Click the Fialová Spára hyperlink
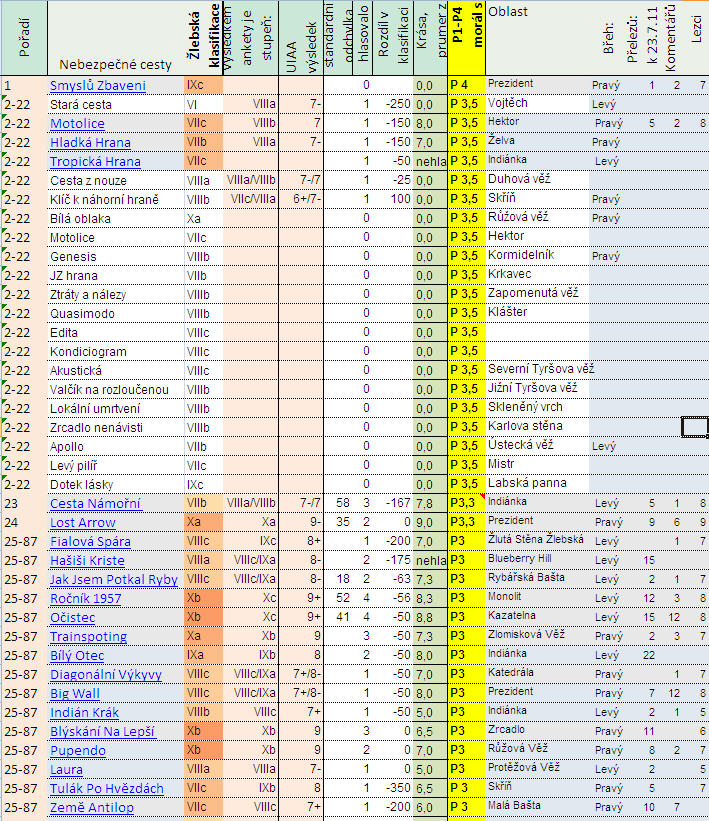This screenshot has height=821, width=709. point(90,542)
